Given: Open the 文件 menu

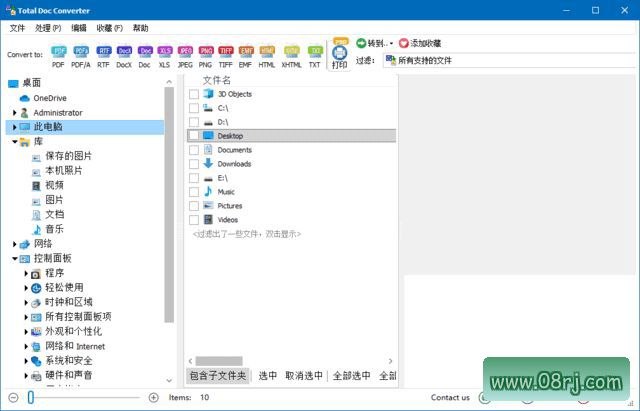Looking at the screenshot, I should [x=17, y=28].
